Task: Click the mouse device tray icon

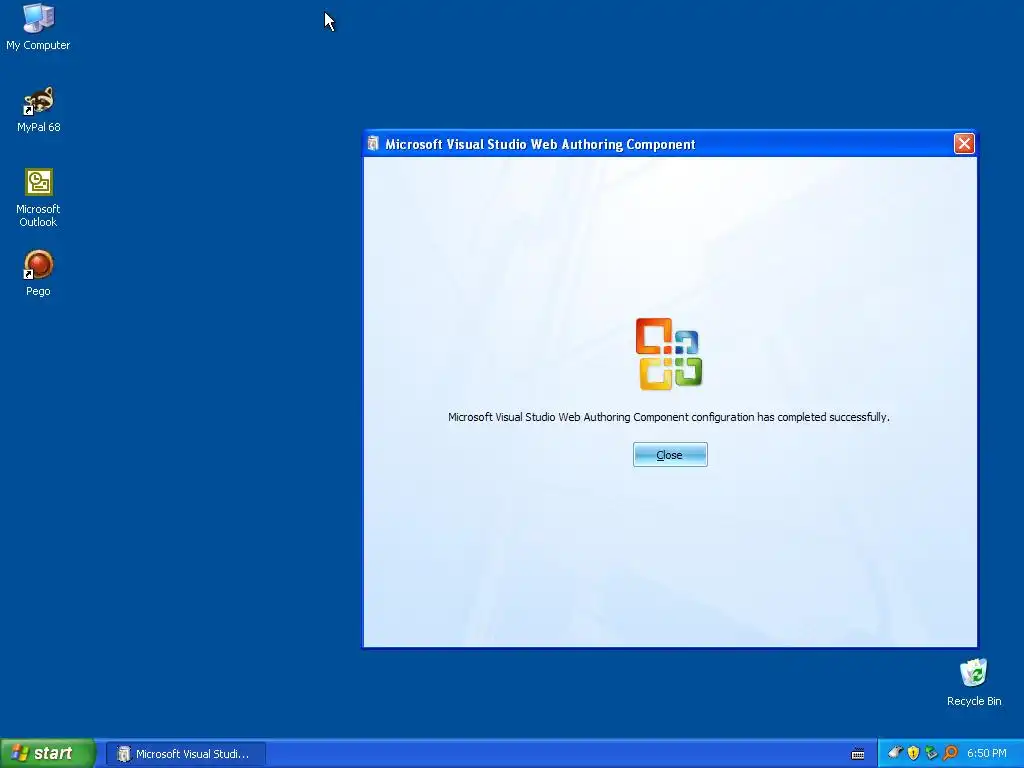Action: (x=895, y=752)
